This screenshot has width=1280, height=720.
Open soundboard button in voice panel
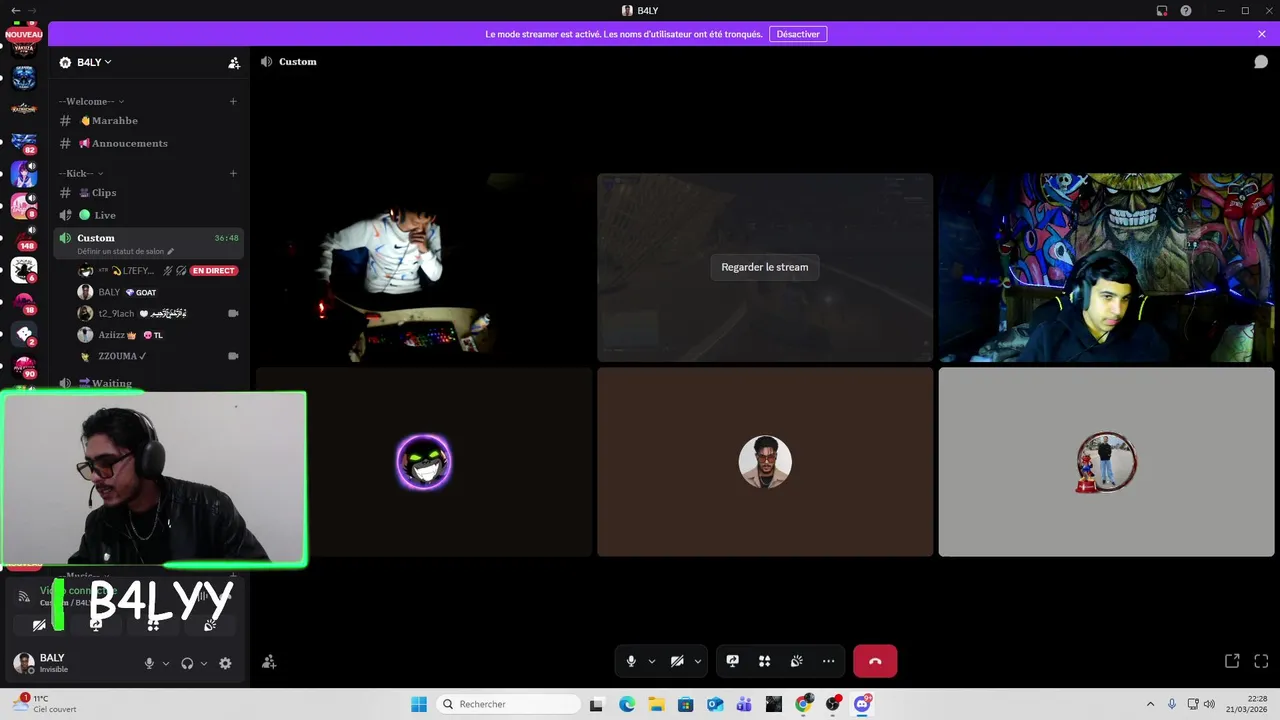point(210,625)
